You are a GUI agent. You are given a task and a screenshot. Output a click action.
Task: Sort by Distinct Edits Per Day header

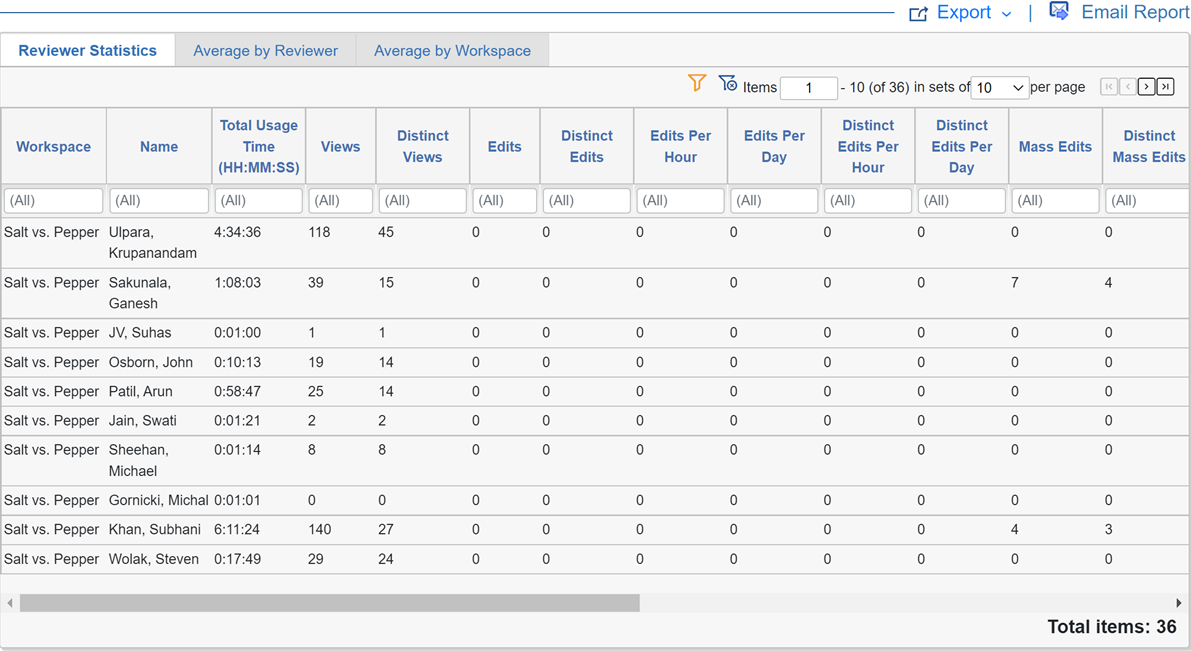click(962, 147)
